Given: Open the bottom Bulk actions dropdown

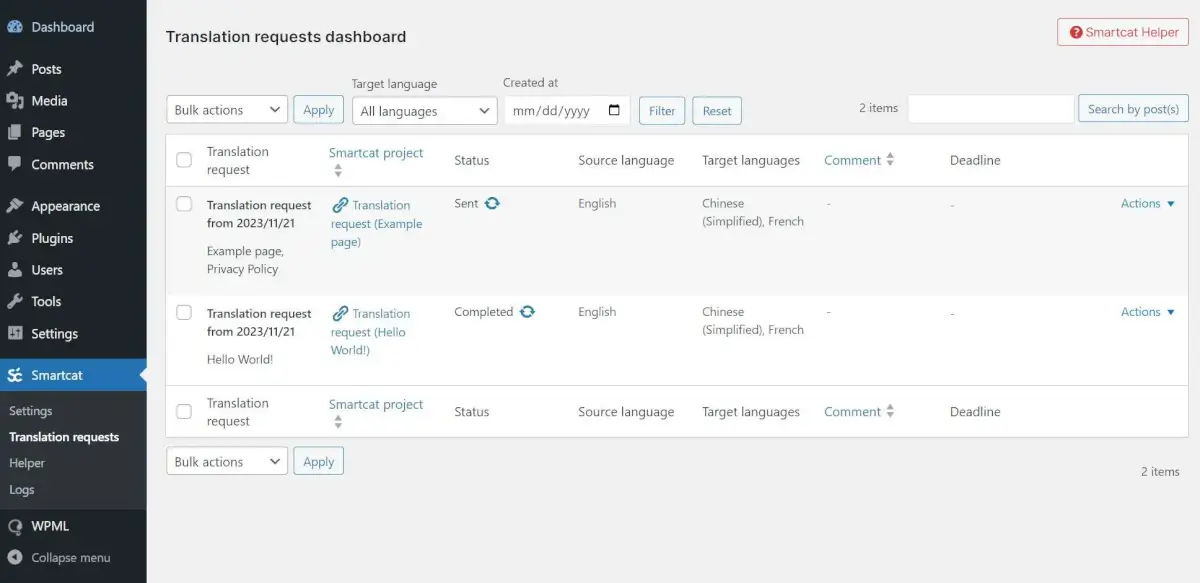Looking at the screenshot, I should click(227, 461).
